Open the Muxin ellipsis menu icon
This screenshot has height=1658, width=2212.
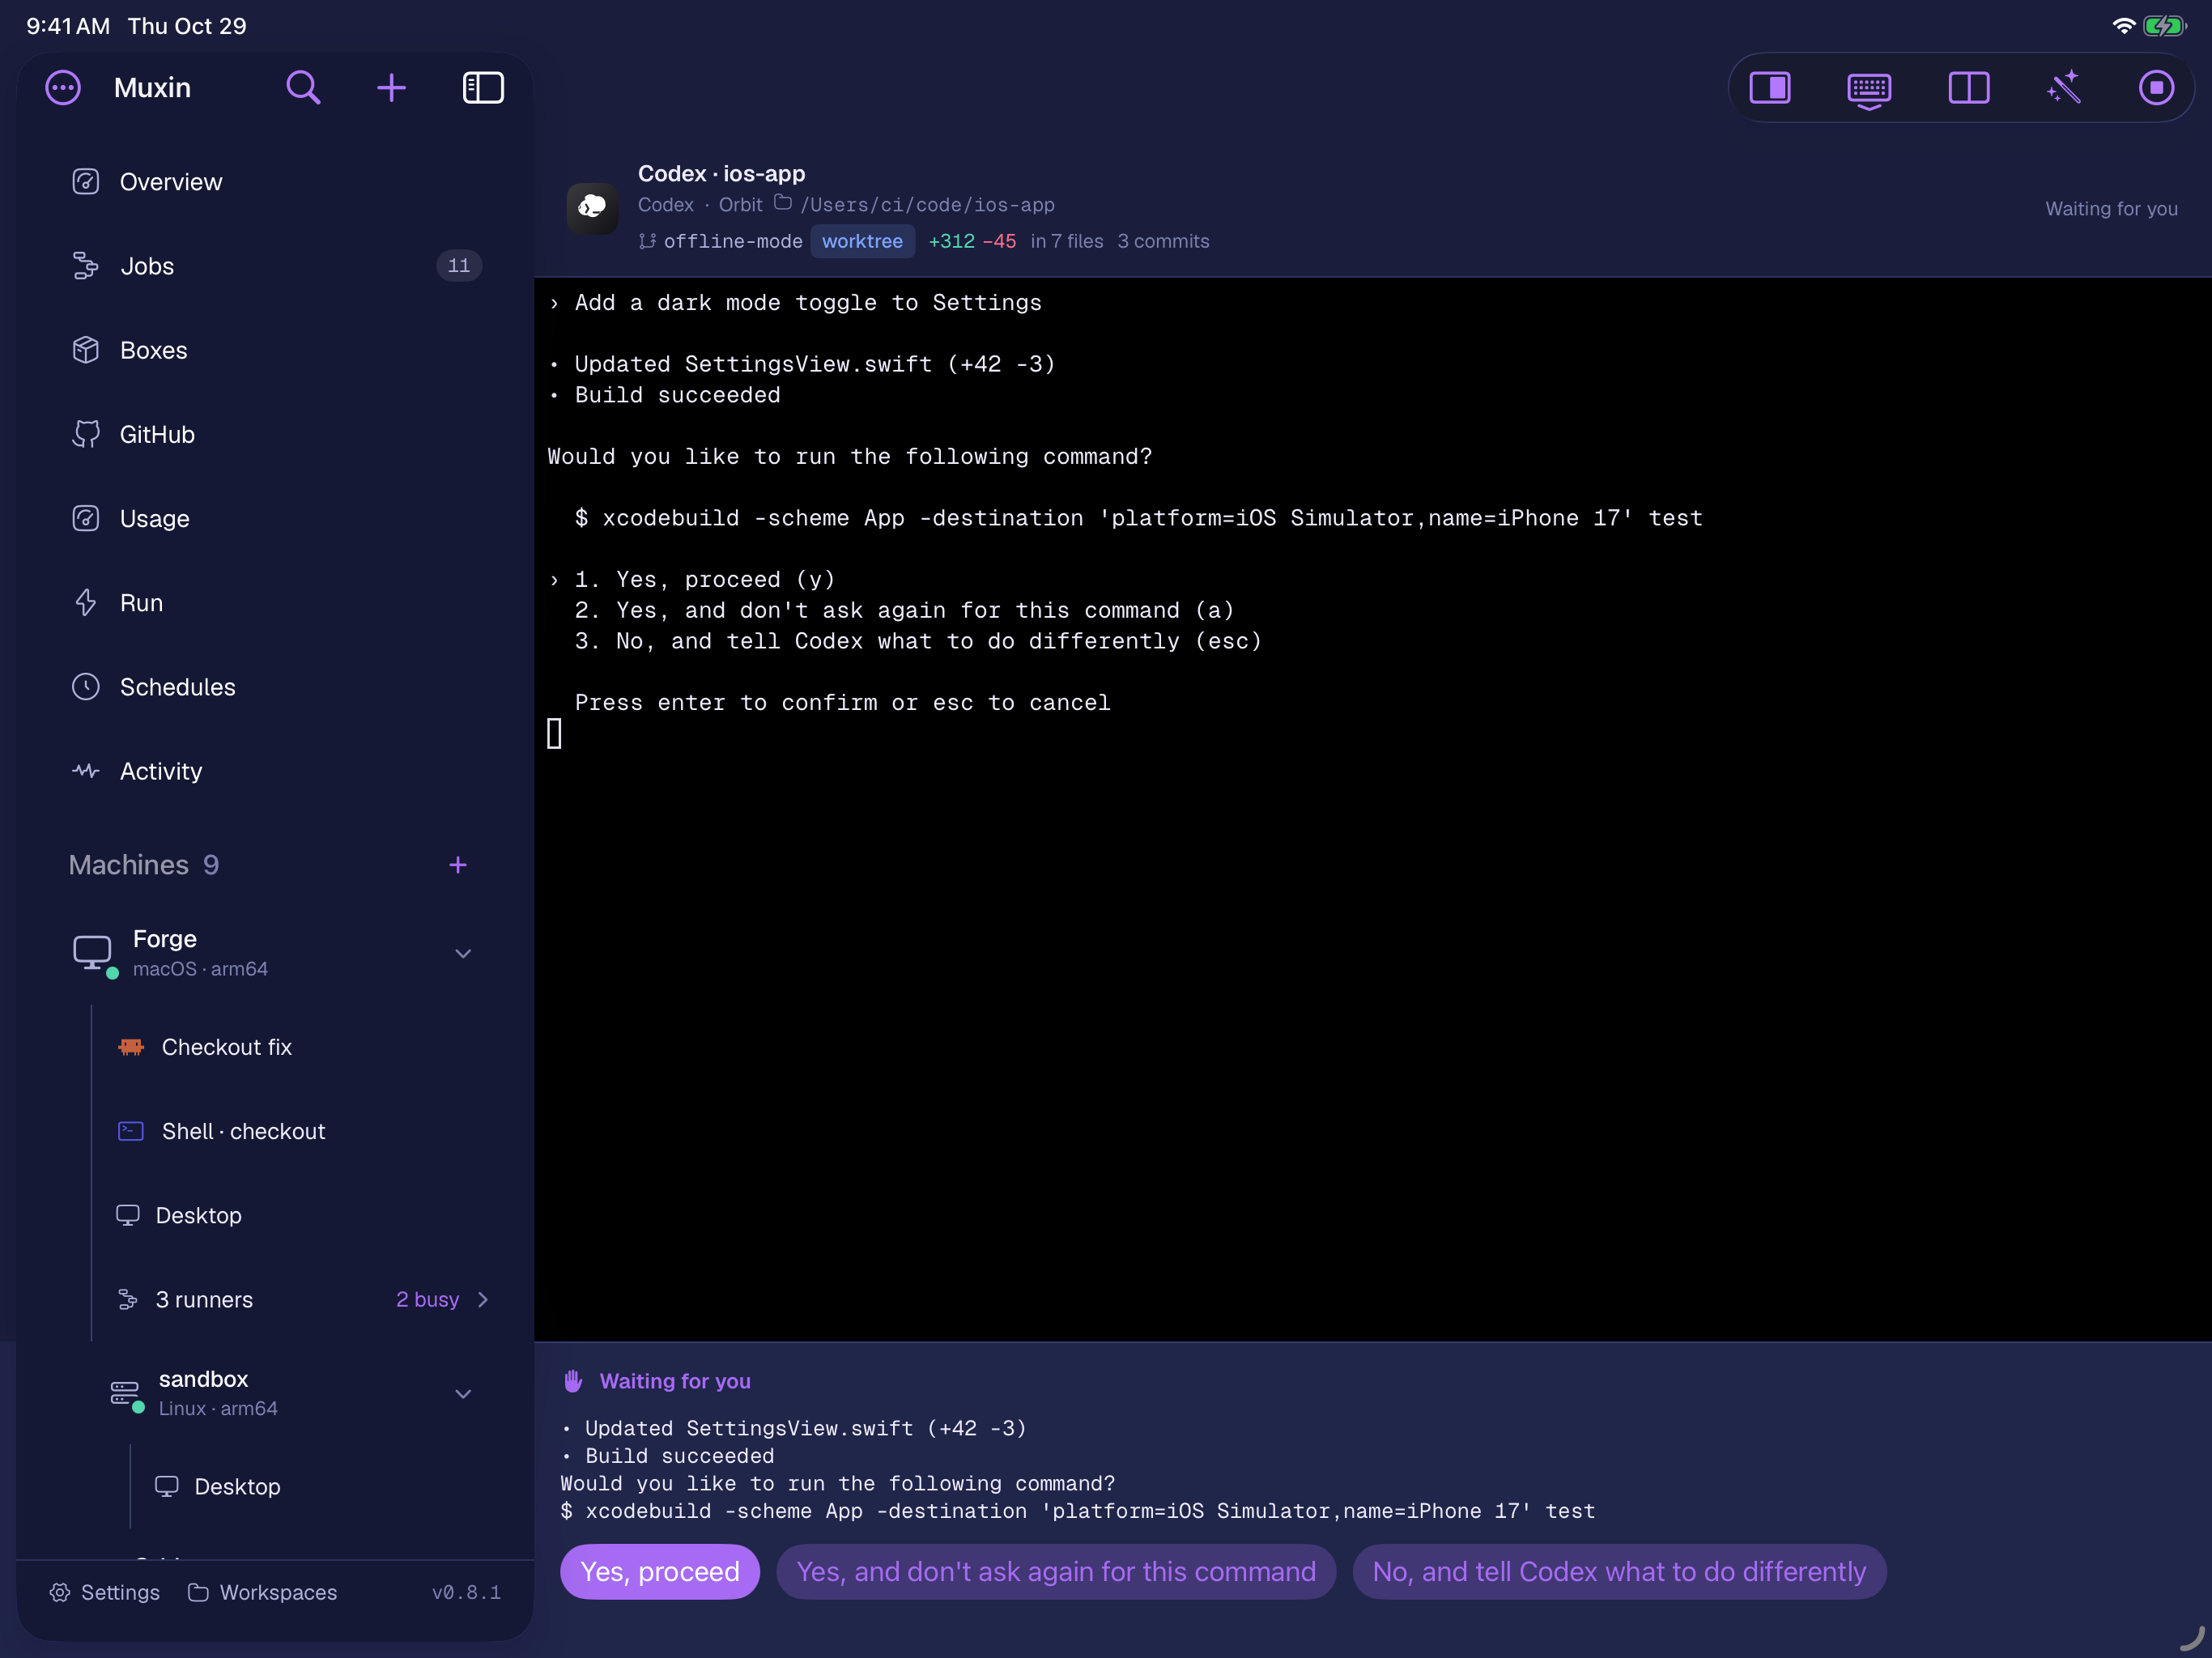pyautogui.click(x=63, y=88)
